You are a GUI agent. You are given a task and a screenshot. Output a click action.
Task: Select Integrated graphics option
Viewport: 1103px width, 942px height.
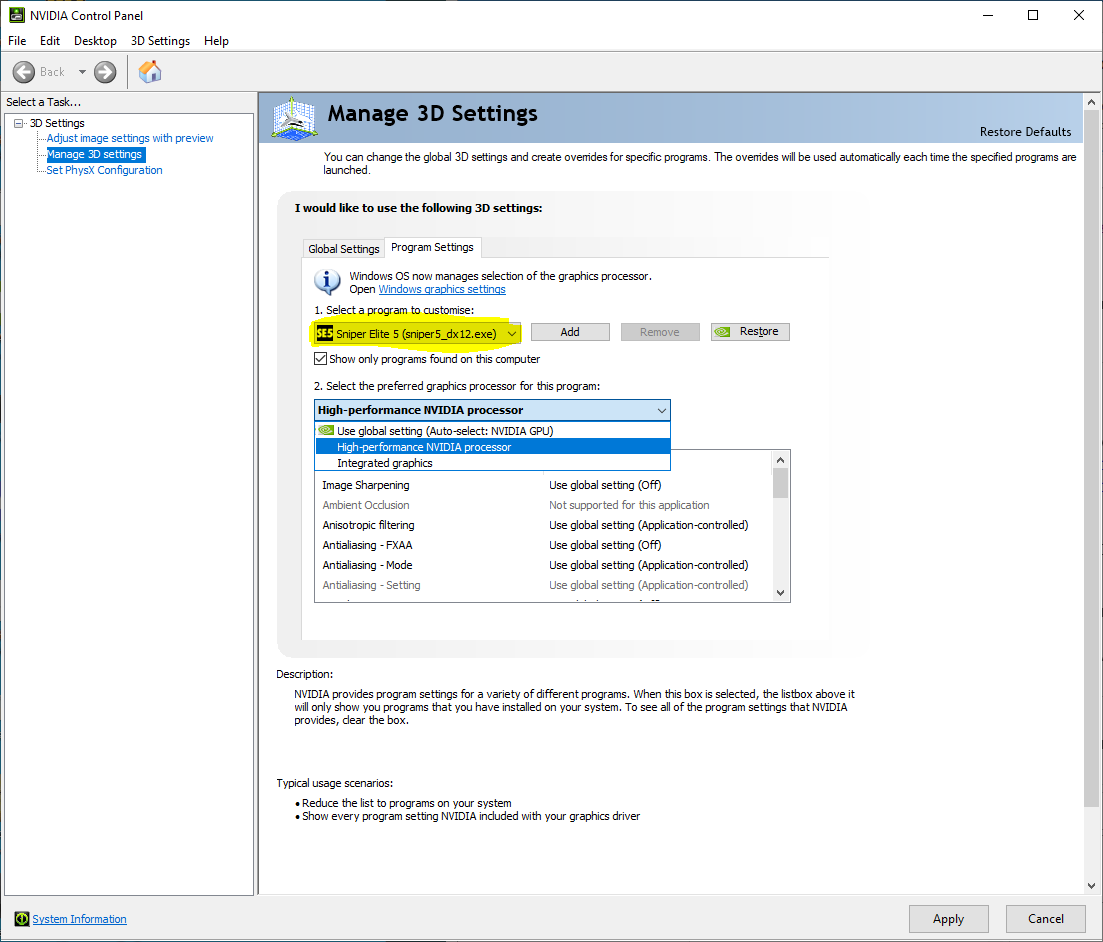point(385,463)
